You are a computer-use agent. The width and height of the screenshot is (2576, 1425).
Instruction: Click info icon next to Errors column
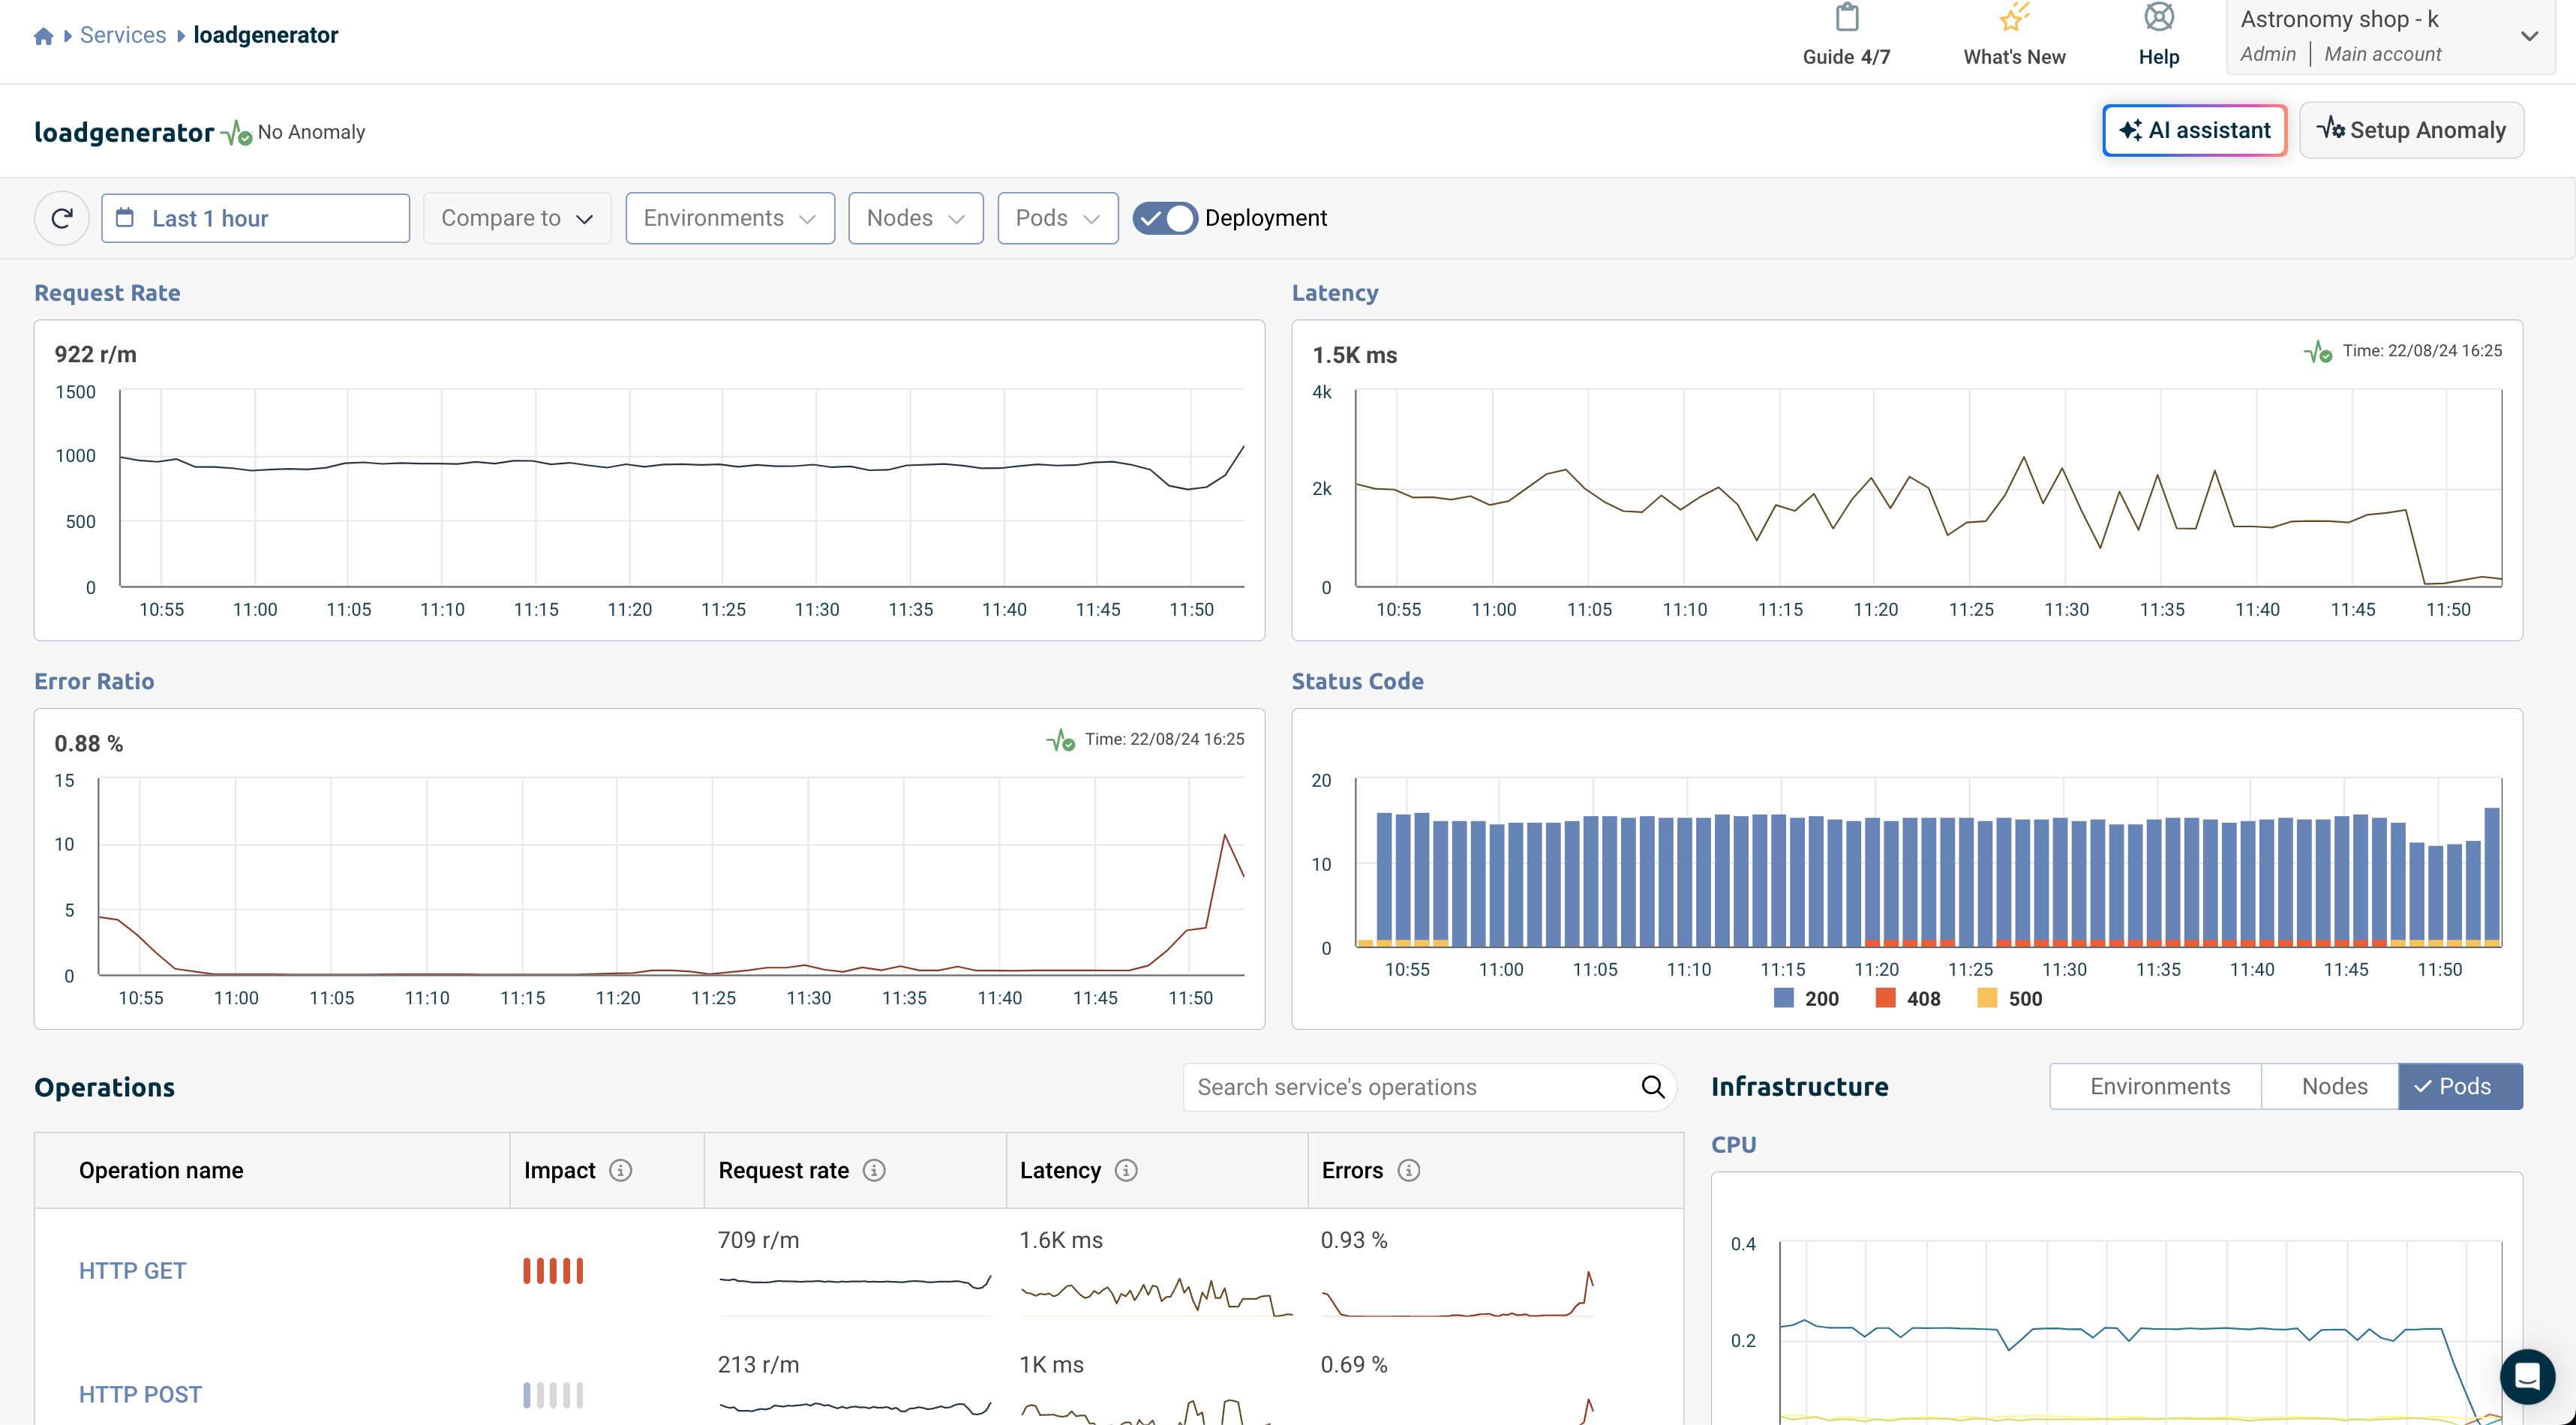[1408, 1170]
